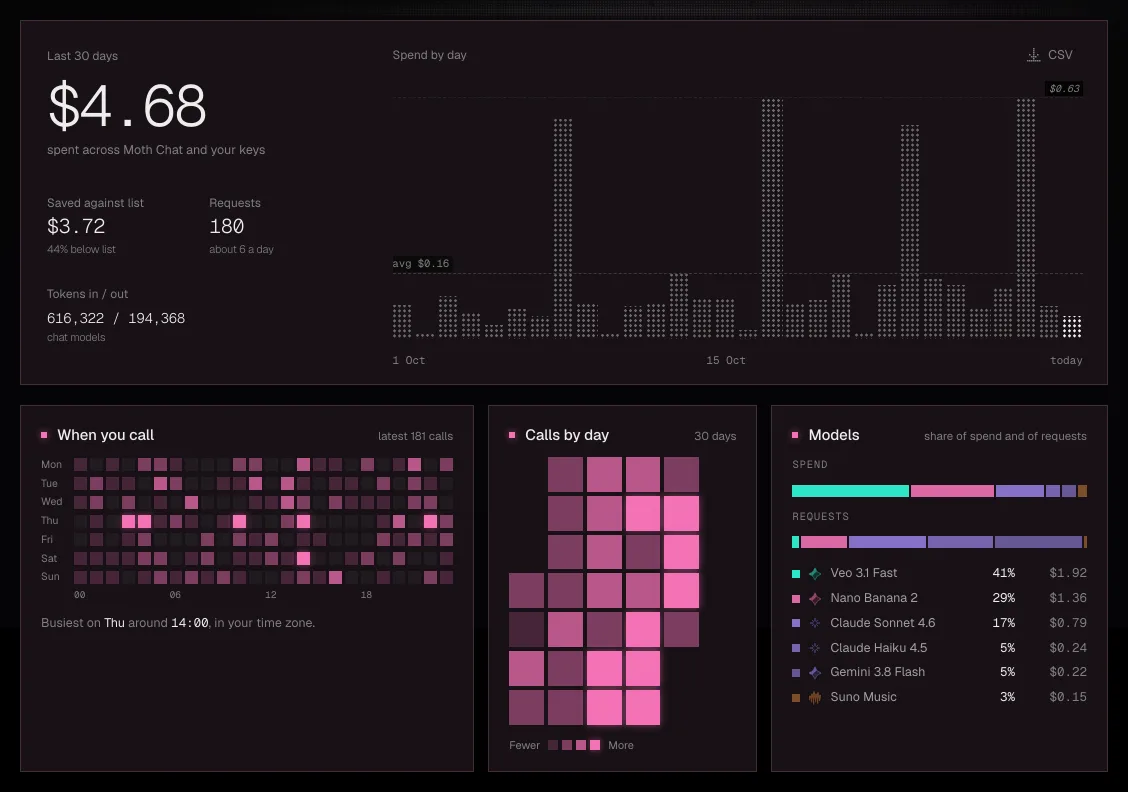Click the '$3.72' saved against list value
The image size is (1128, 792).
click(76, 227)
